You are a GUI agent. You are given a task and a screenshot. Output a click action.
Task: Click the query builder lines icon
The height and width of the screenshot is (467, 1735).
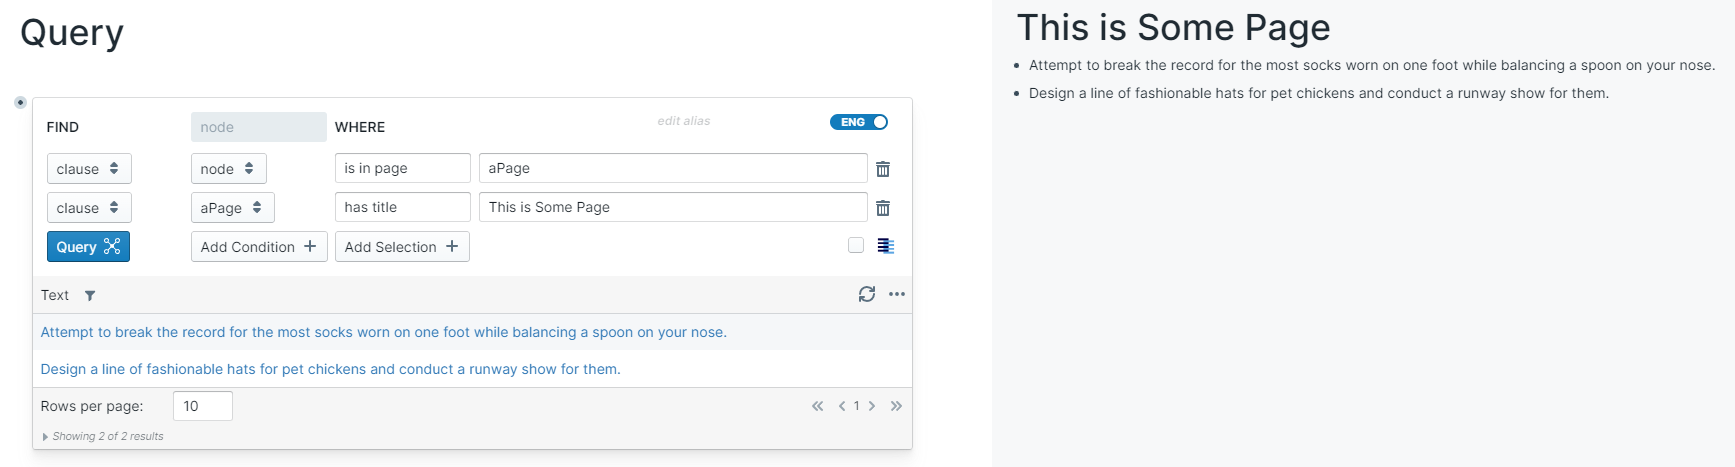coord(885,246)
